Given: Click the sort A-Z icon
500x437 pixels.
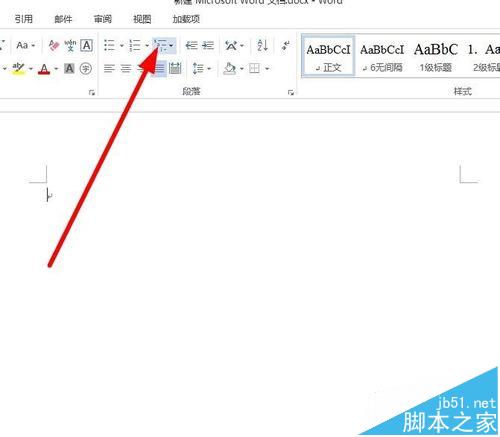Looking at the screenshot, I should pos(262,45).
